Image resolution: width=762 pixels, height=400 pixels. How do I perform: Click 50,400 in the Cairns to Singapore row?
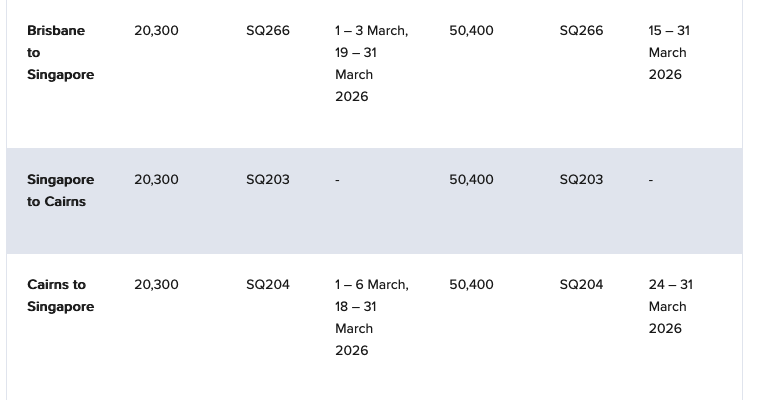(471, 284)
